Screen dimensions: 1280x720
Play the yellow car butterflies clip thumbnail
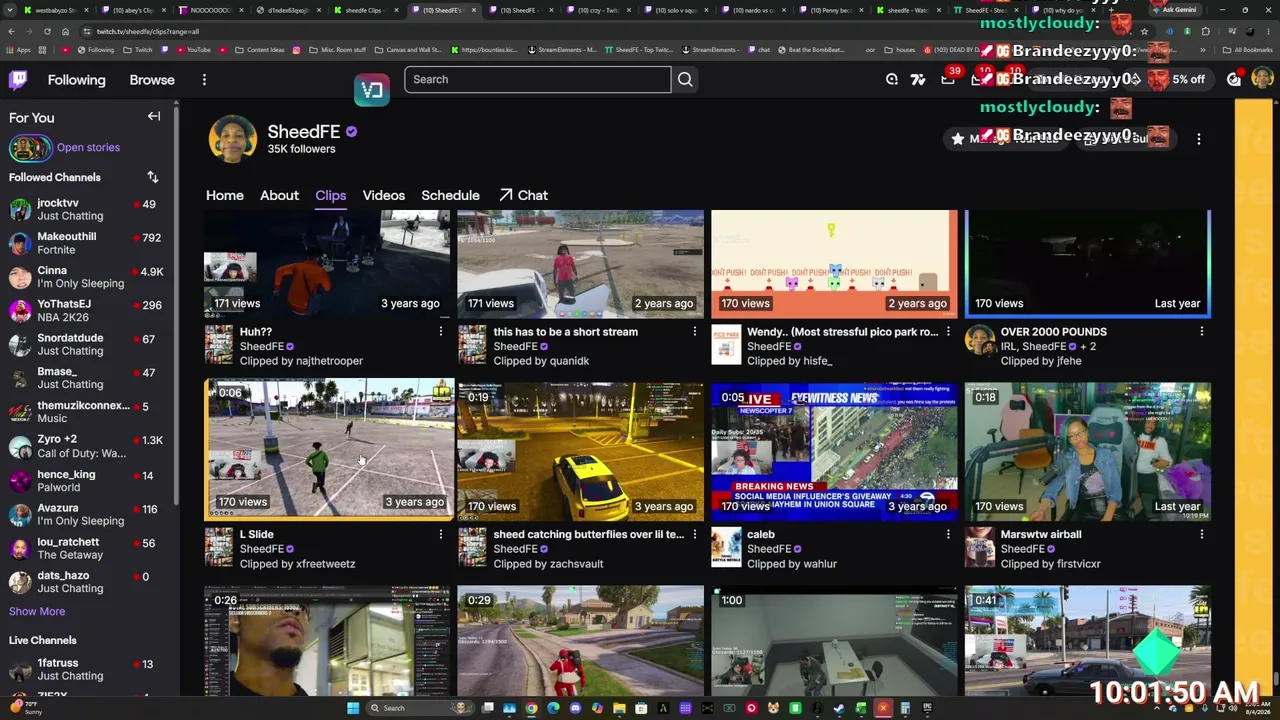click(x=581, y=452)
